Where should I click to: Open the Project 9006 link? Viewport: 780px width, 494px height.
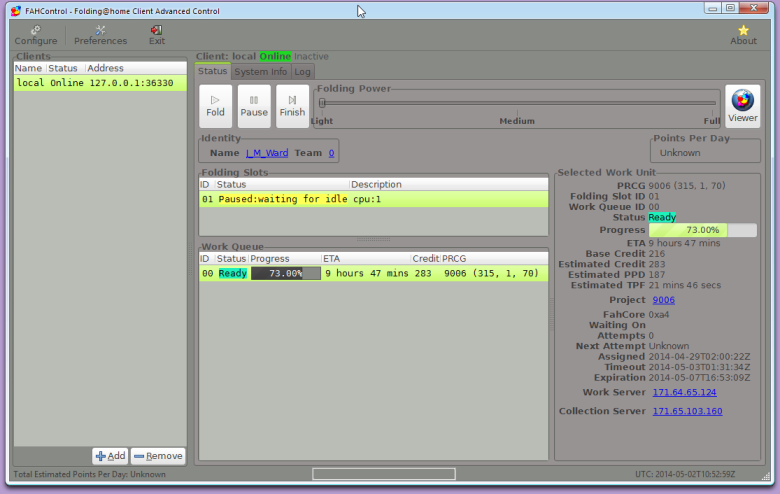(x=664, y=299)
